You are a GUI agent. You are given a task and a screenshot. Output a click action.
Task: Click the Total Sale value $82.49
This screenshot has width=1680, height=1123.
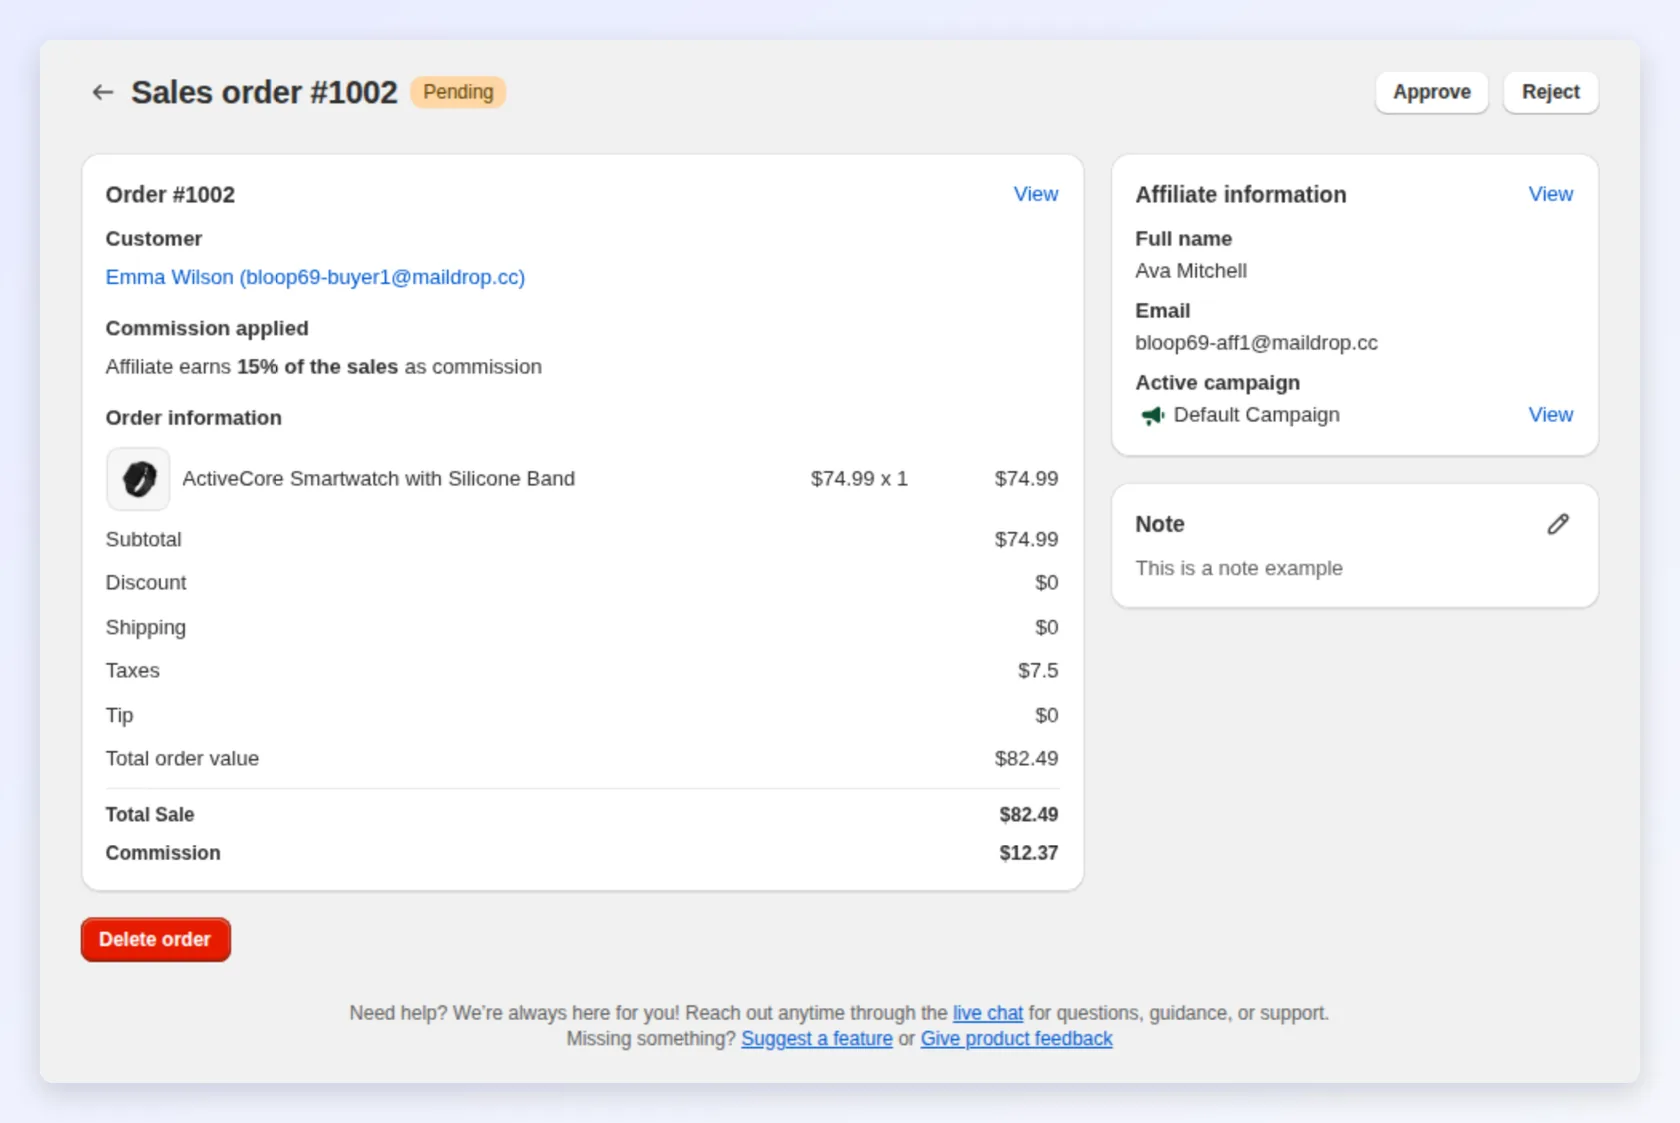pyautogui.click(x=1028, y=815)
